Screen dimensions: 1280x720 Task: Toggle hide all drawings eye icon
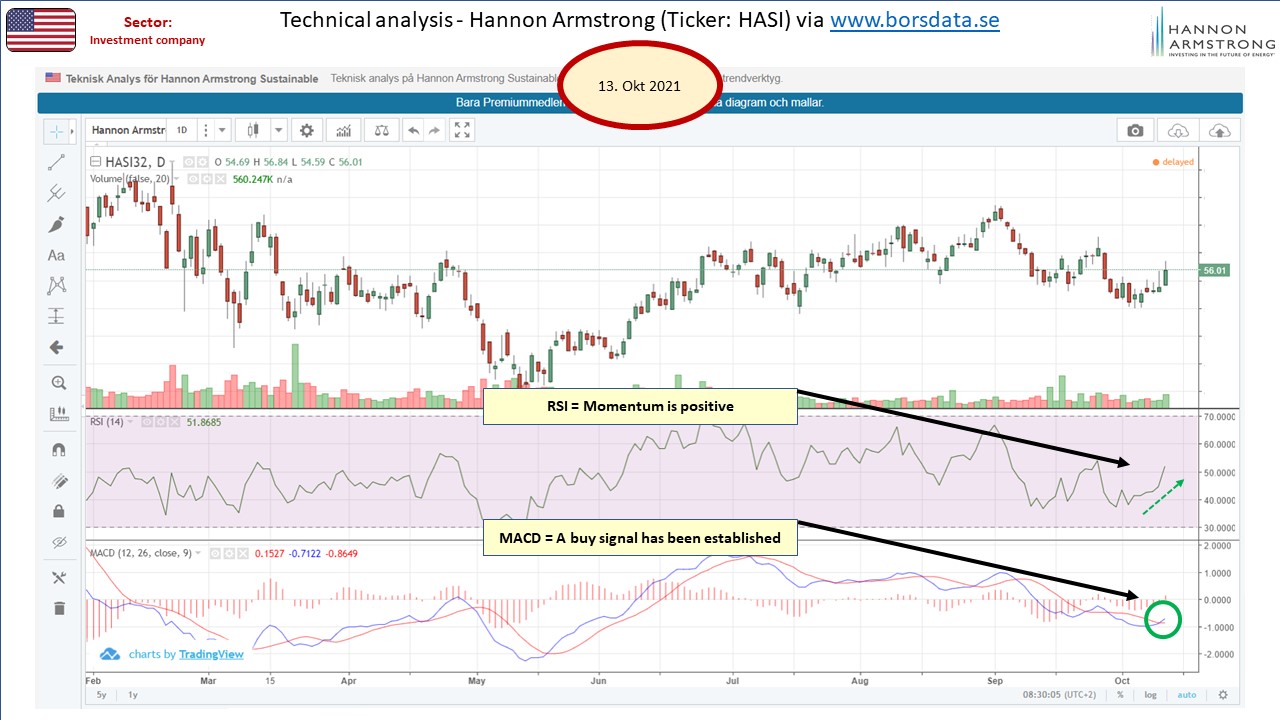pos(57,542)
